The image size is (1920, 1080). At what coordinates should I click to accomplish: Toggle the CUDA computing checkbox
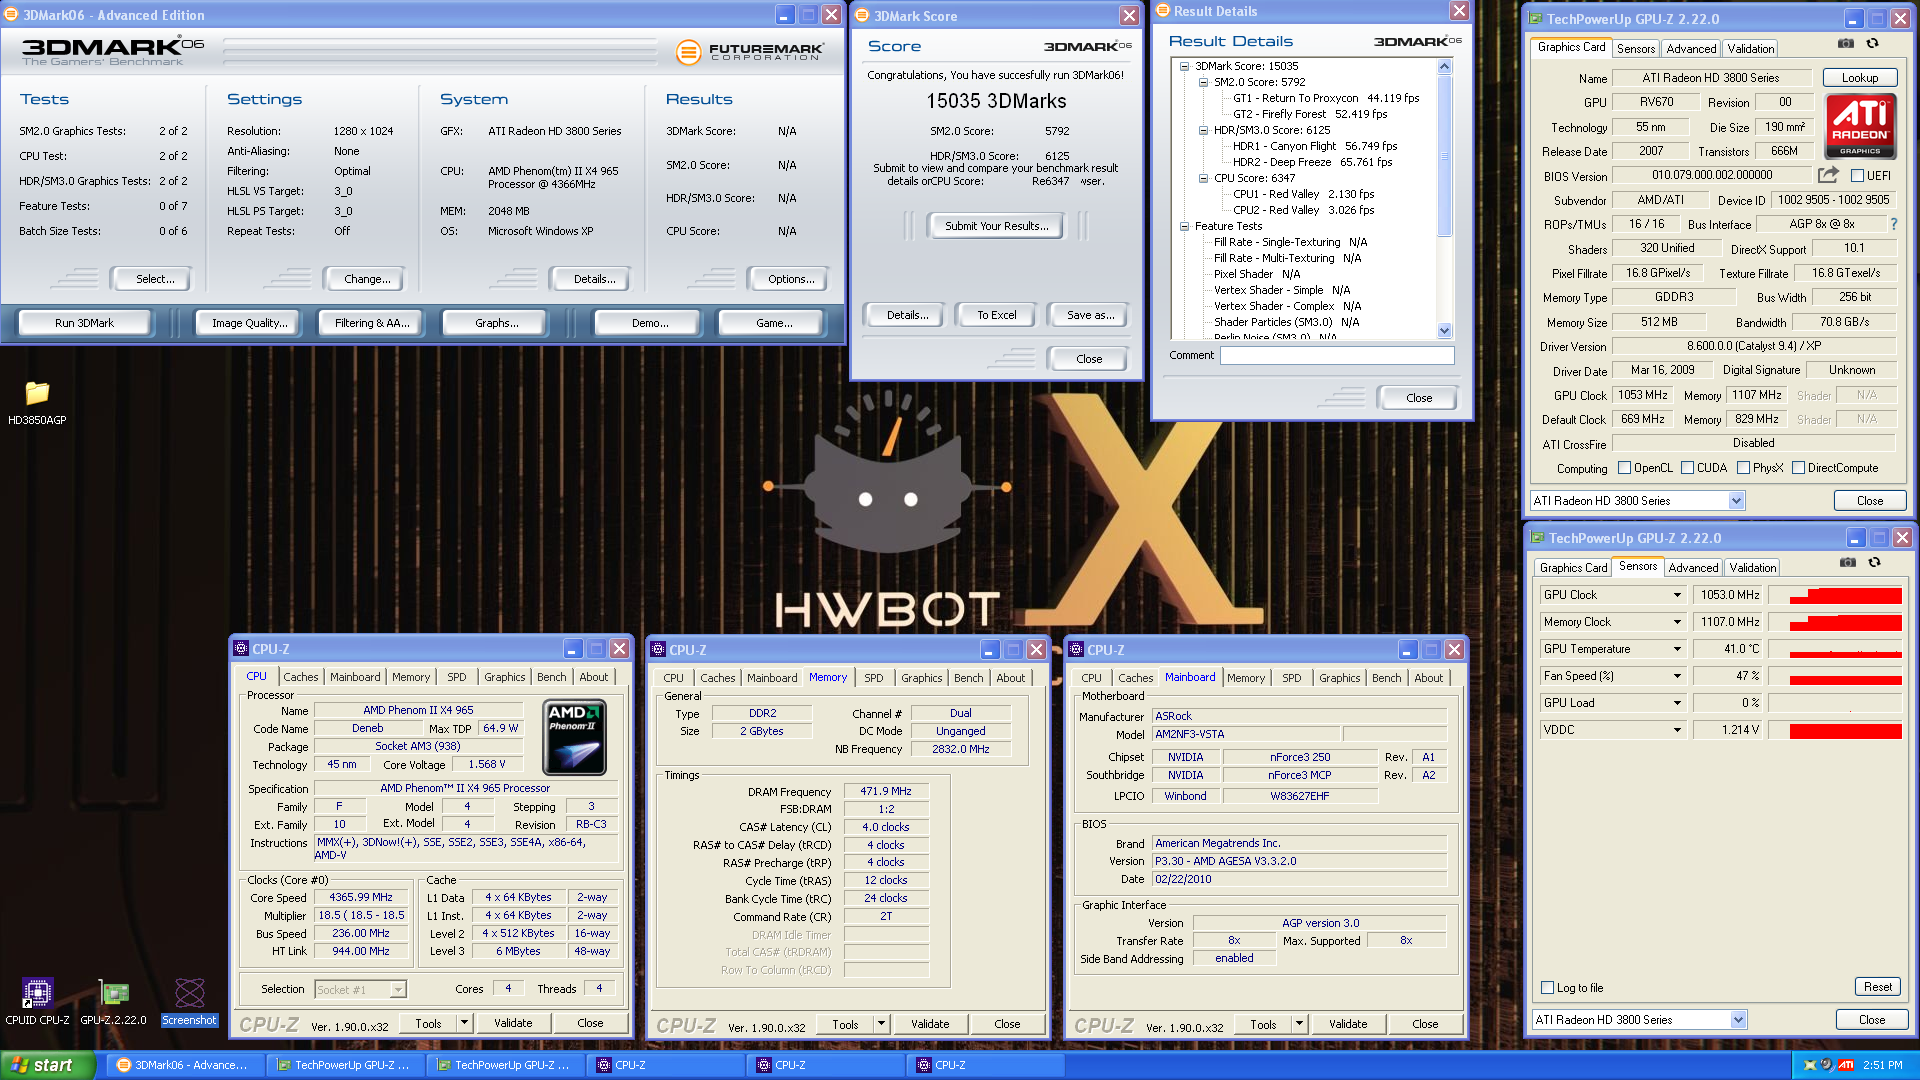(x=1688, y=468)
